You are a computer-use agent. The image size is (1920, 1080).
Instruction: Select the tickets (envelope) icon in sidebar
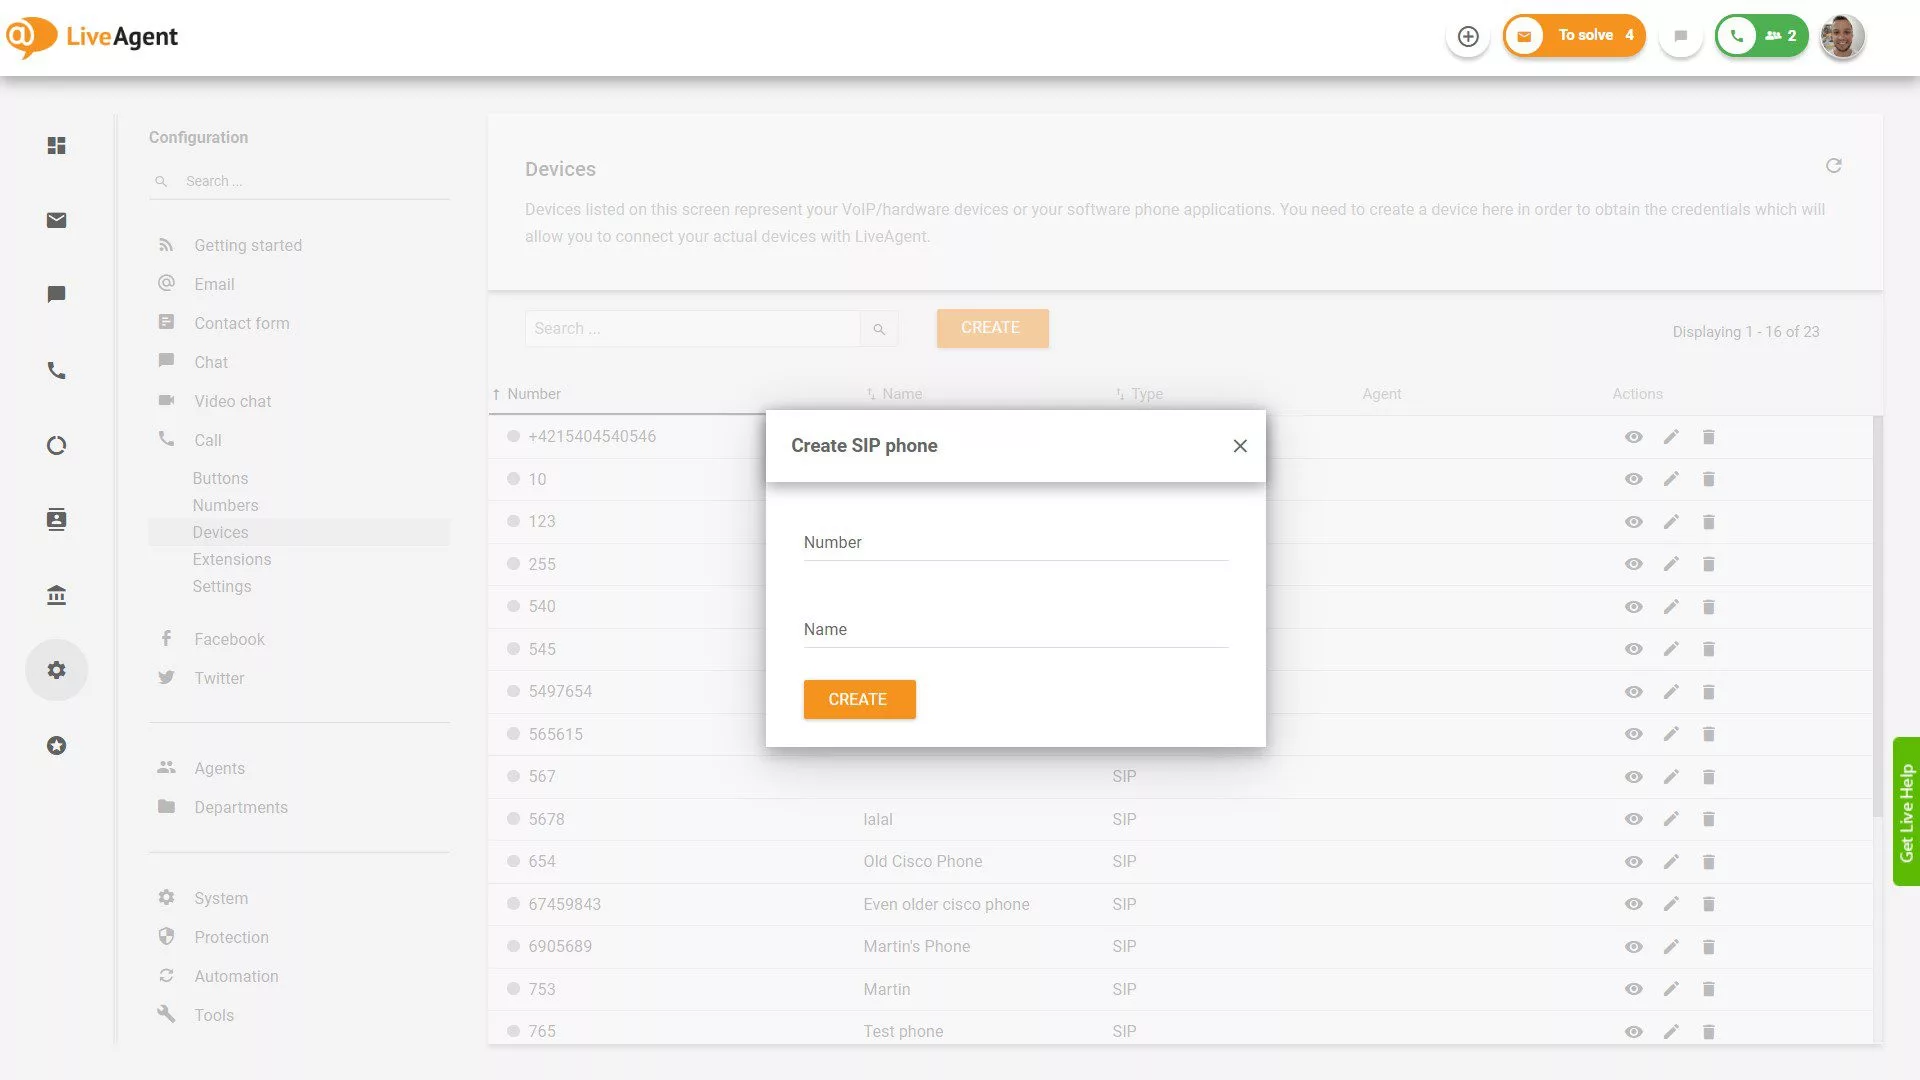tap(56, 220)
